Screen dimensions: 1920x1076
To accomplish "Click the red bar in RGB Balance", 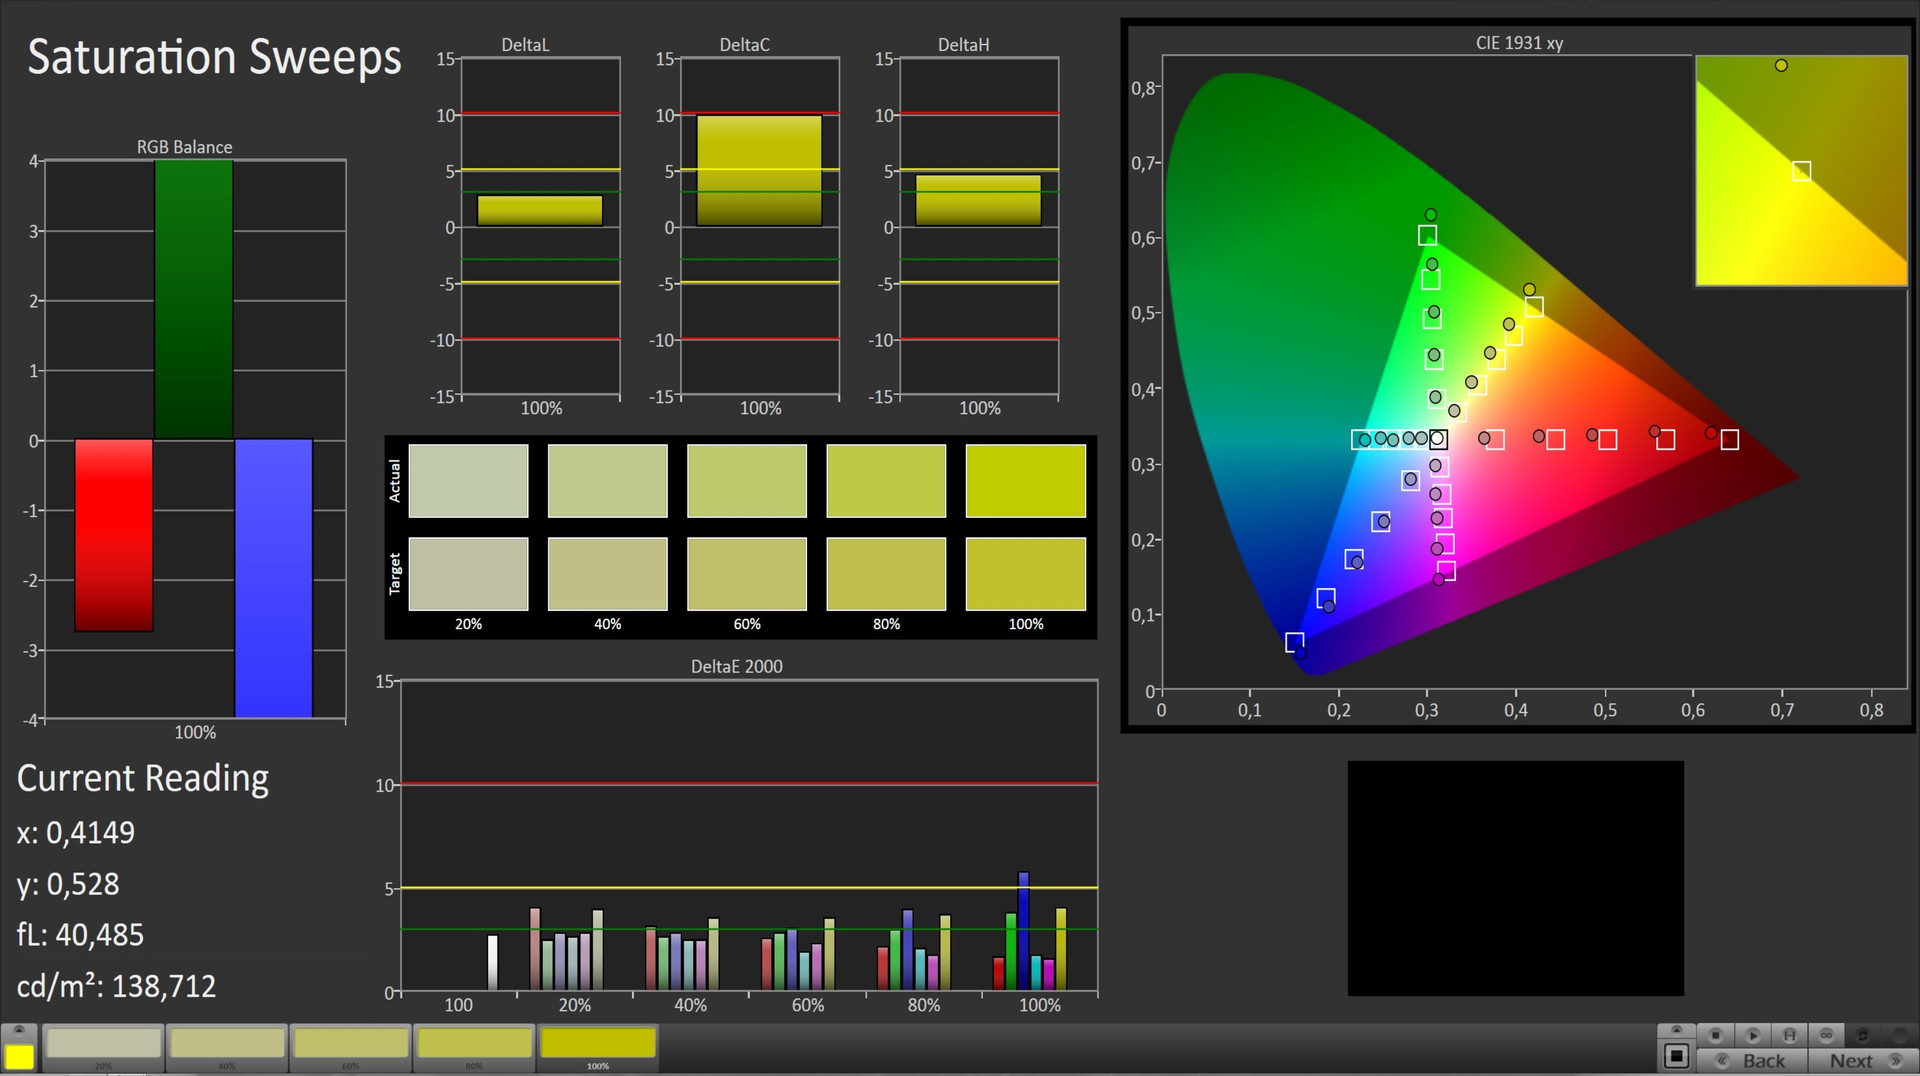I will pos(114,535).
